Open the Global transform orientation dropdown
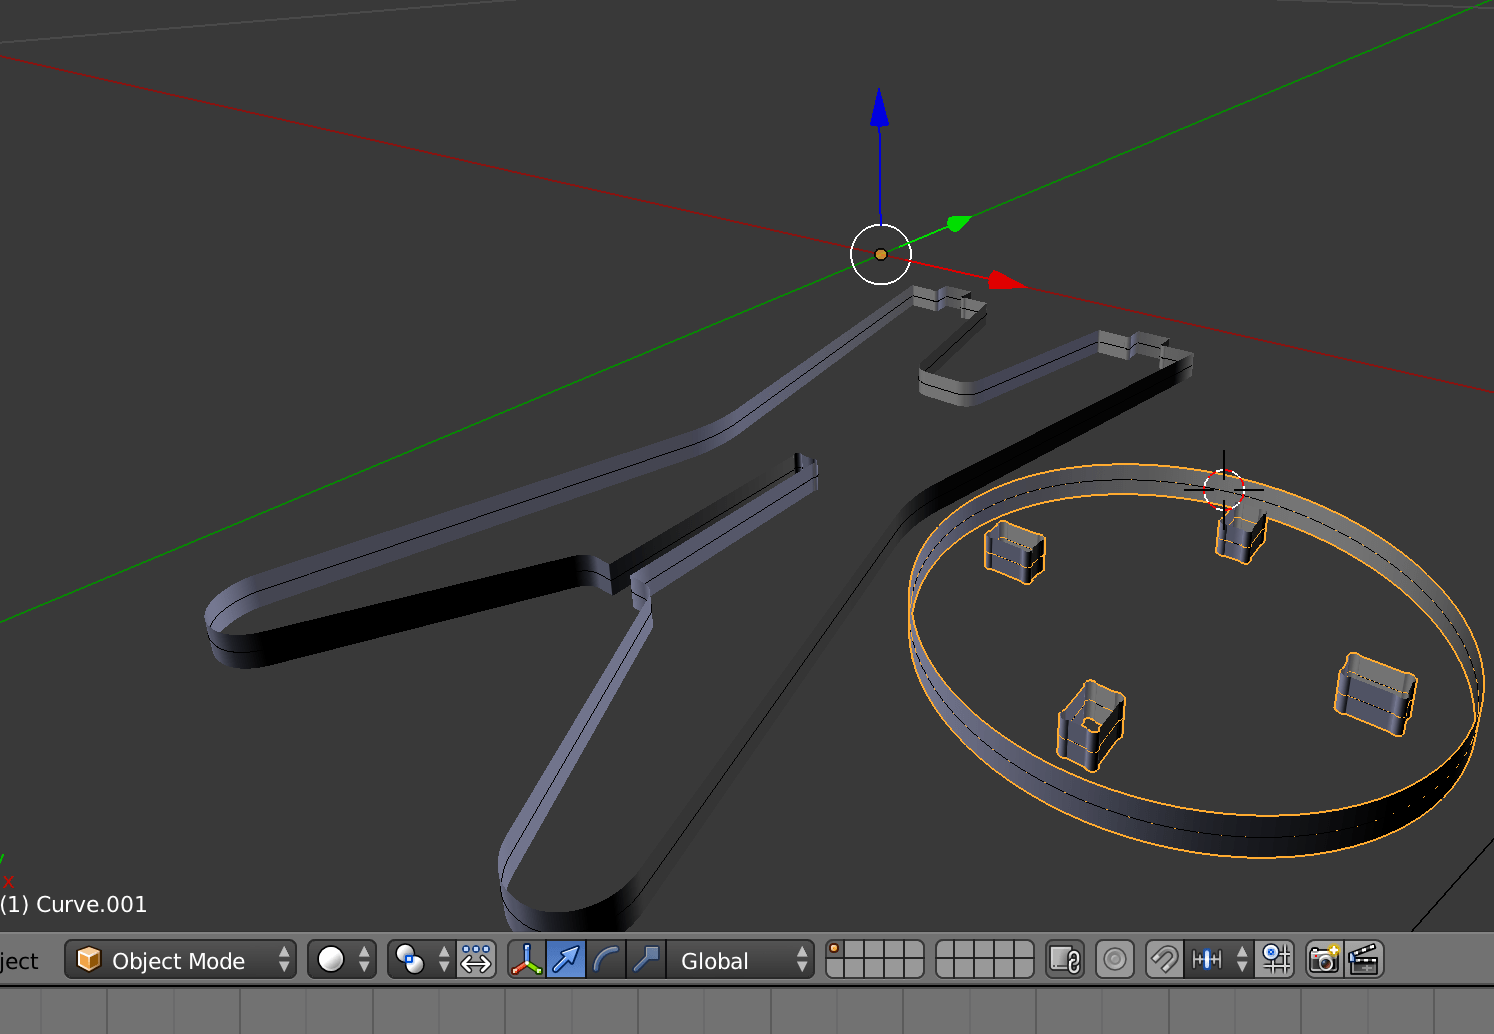This screenshot has width=1494, height=1034. click(x=740, y=960)
